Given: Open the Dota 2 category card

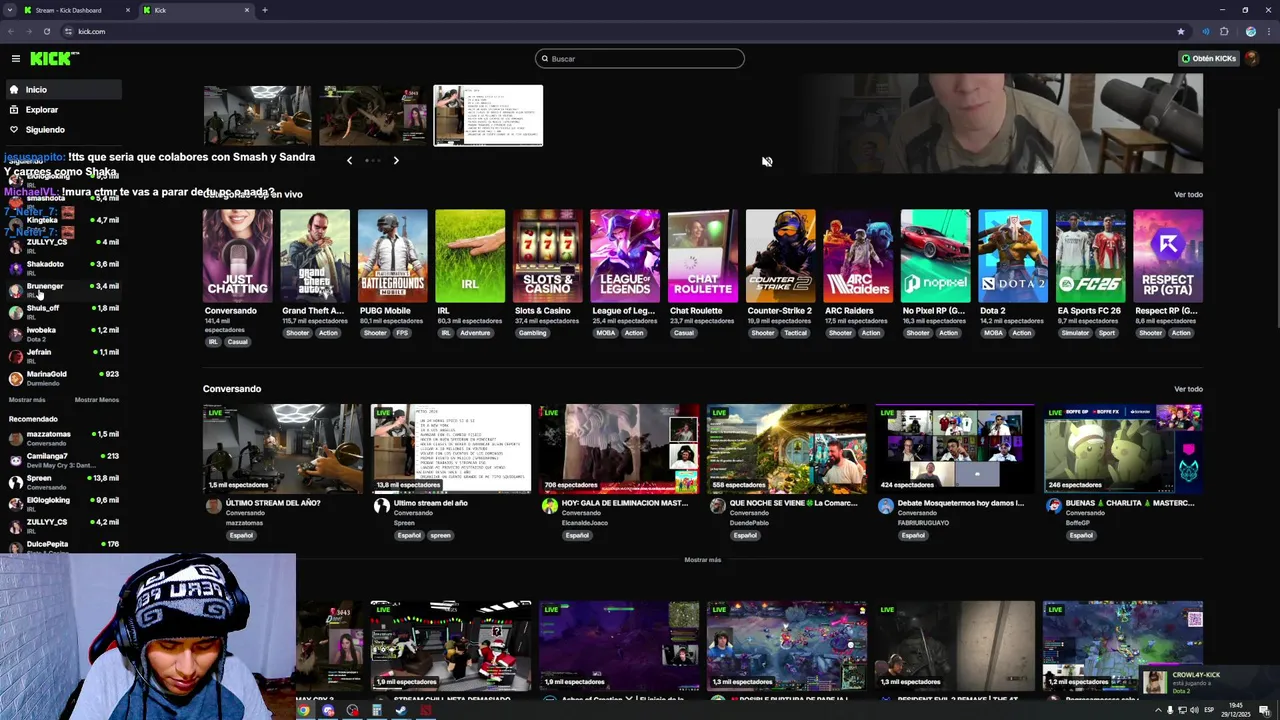Looking at the screenshot, I should pos(1012,256).
